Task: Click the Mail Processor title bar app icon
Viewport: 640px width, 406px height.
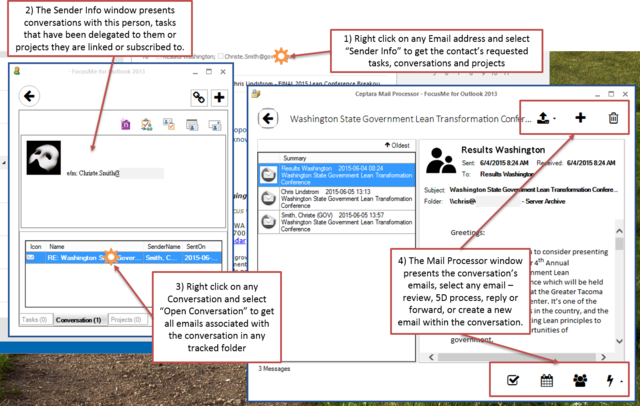Action: point(256,93)
